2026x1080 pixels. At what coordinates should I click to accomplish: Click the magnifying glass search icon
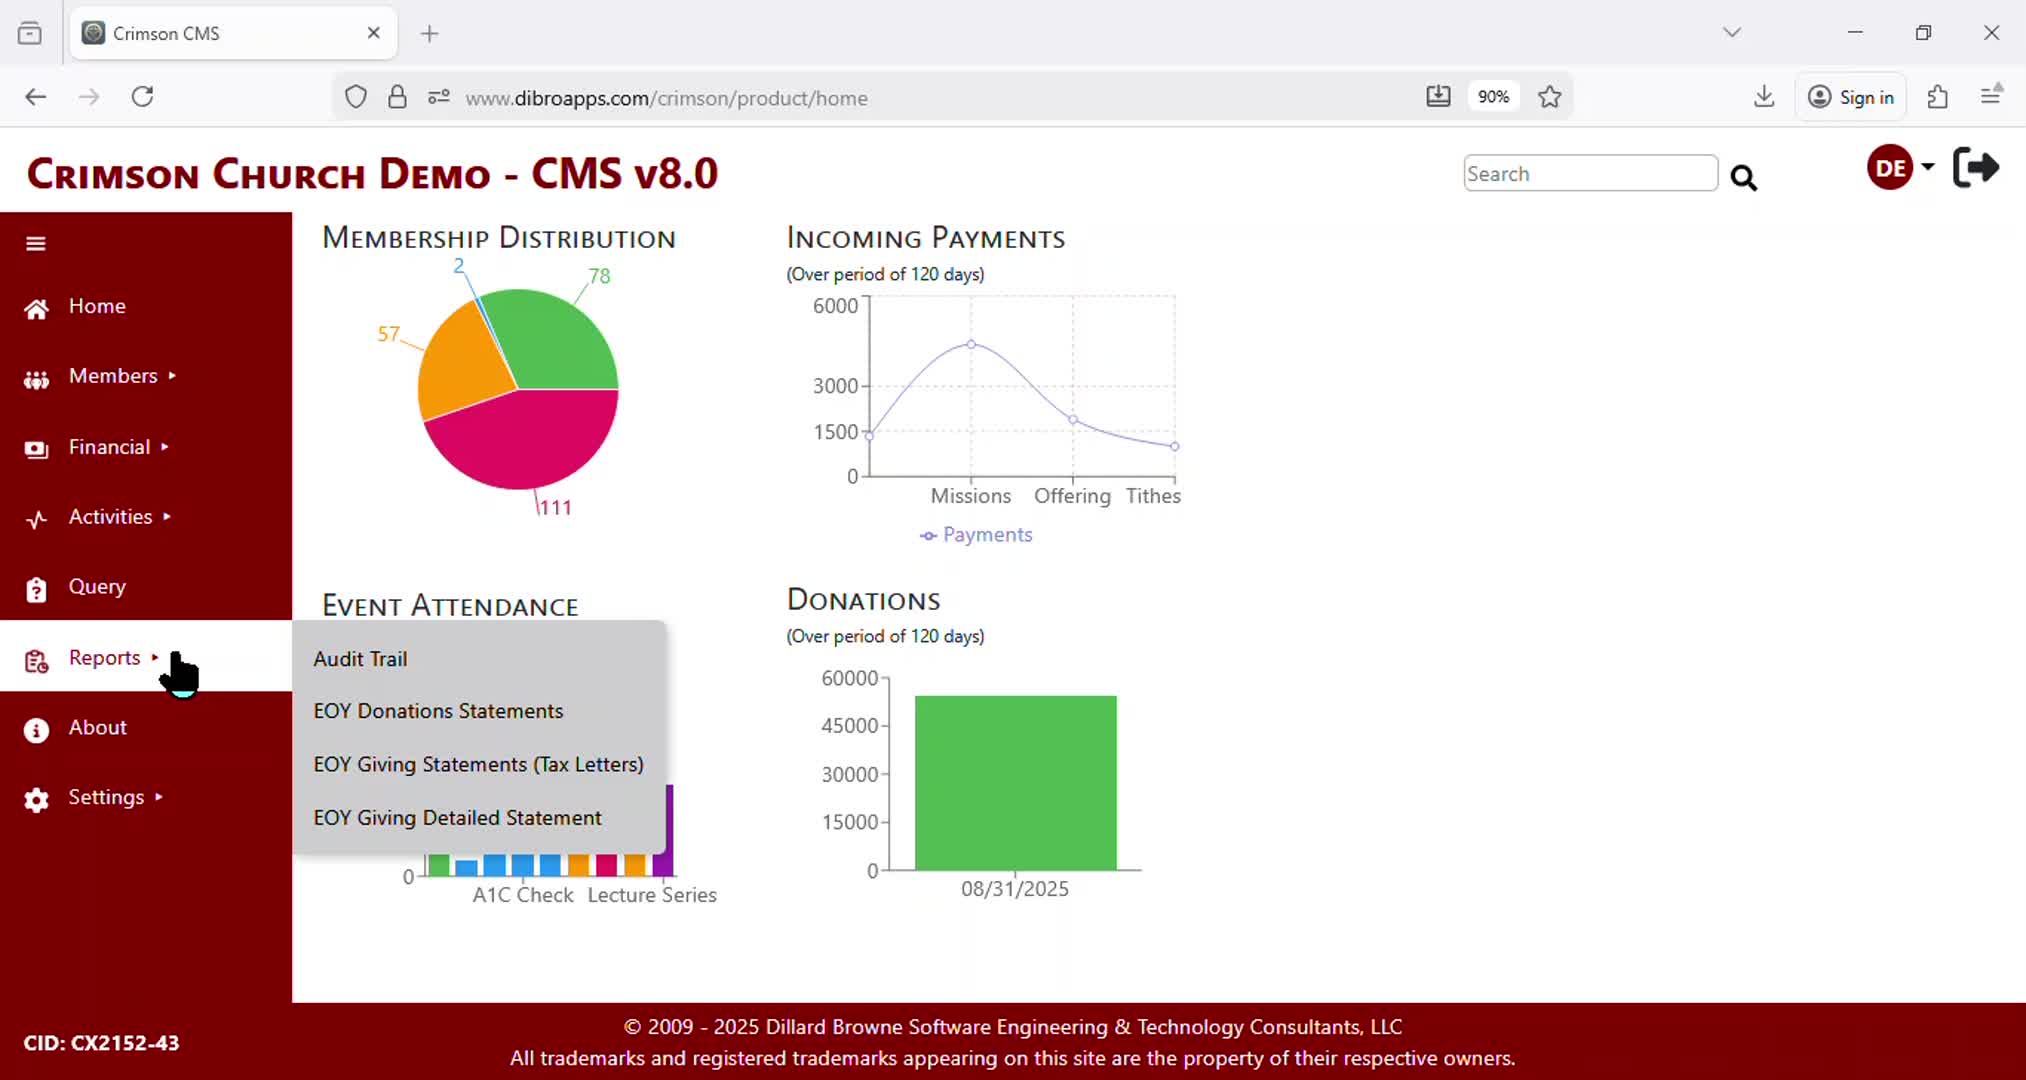point(1743,177)
